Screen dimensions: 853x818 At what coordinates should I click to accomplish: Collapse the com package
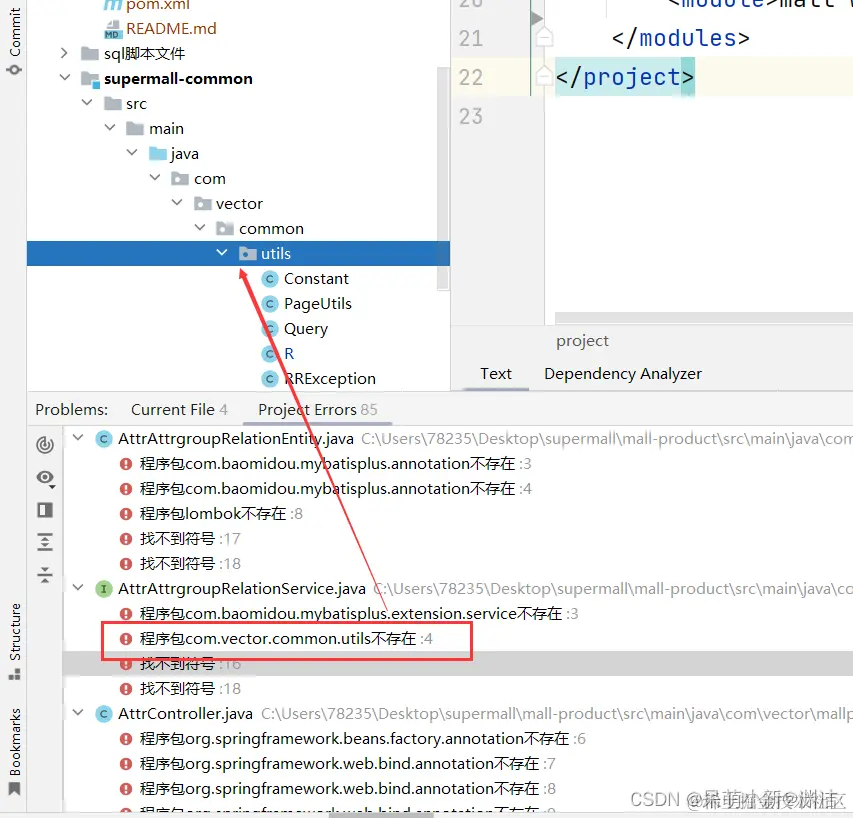(155, 178)
